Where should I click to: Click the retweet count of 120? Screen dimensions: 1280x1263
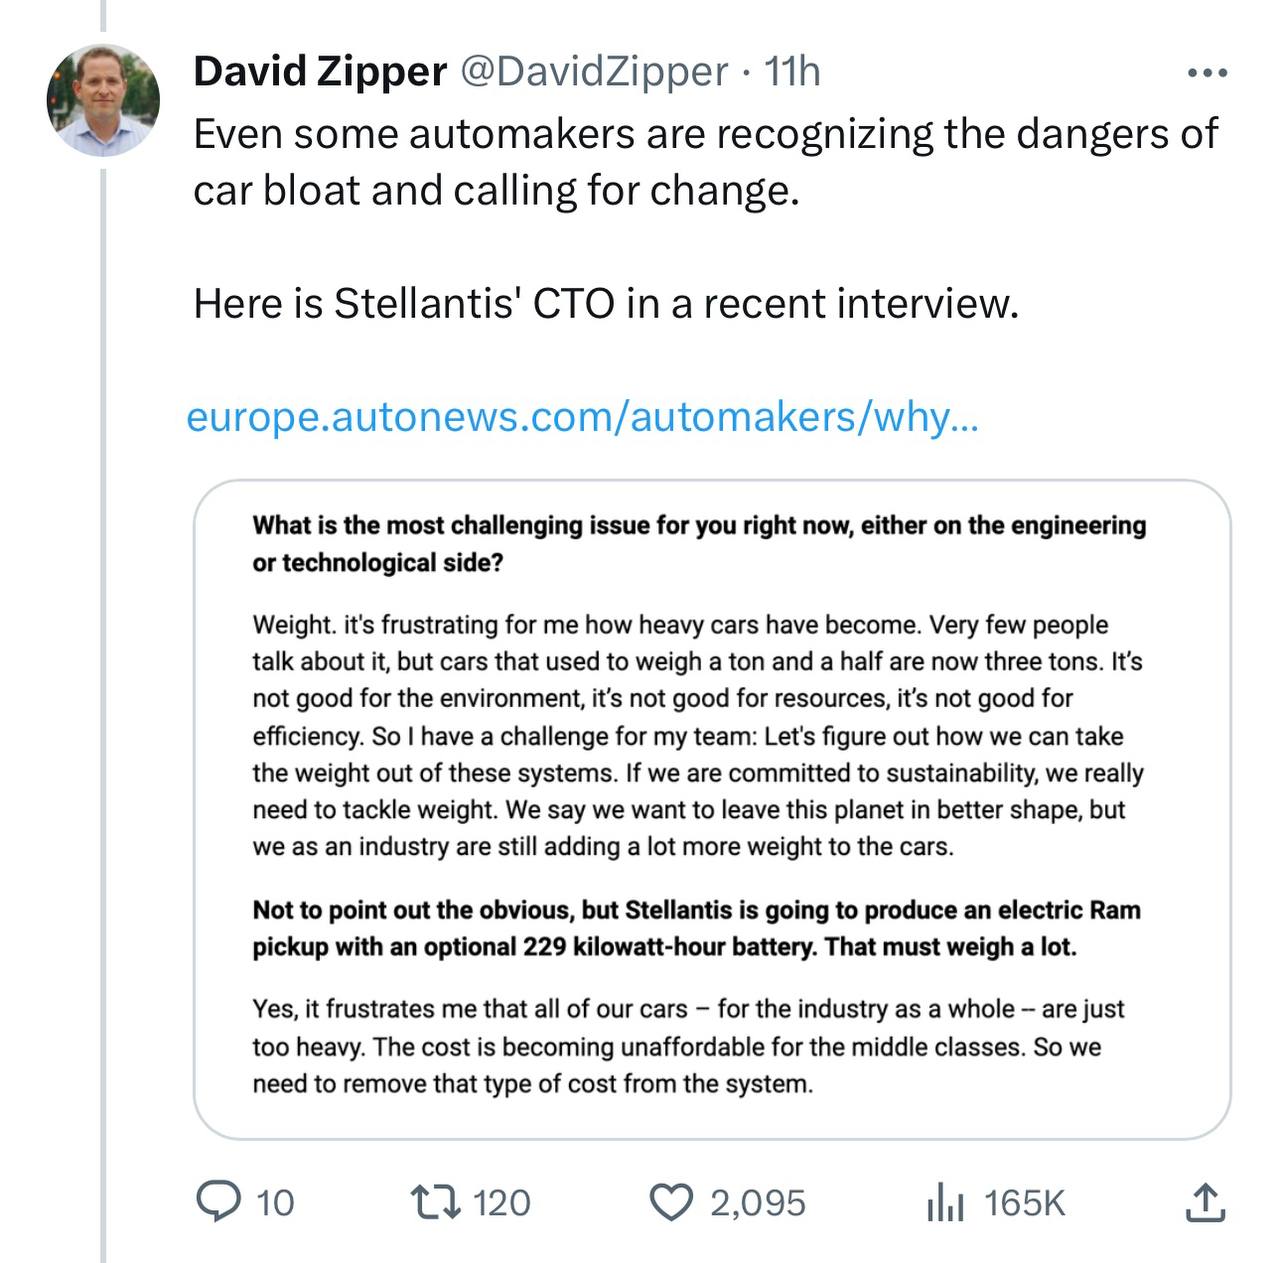[x=501, y=1203]
